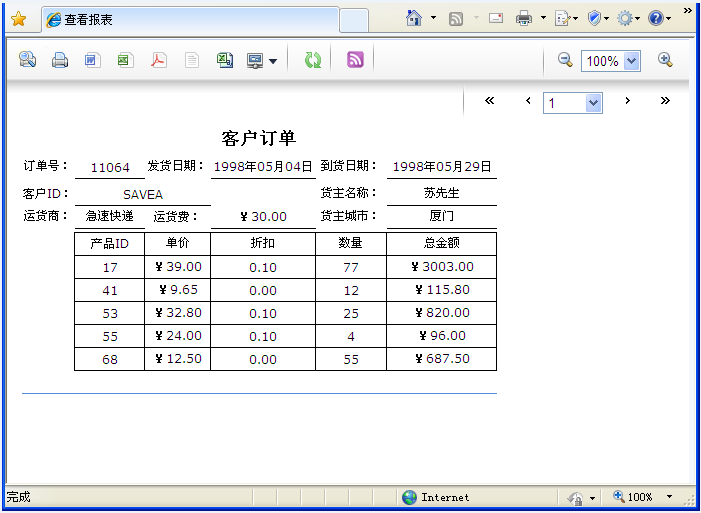Click the consignee city 厦门
This screenshot has width=701, height=513.
pos(442,216)
